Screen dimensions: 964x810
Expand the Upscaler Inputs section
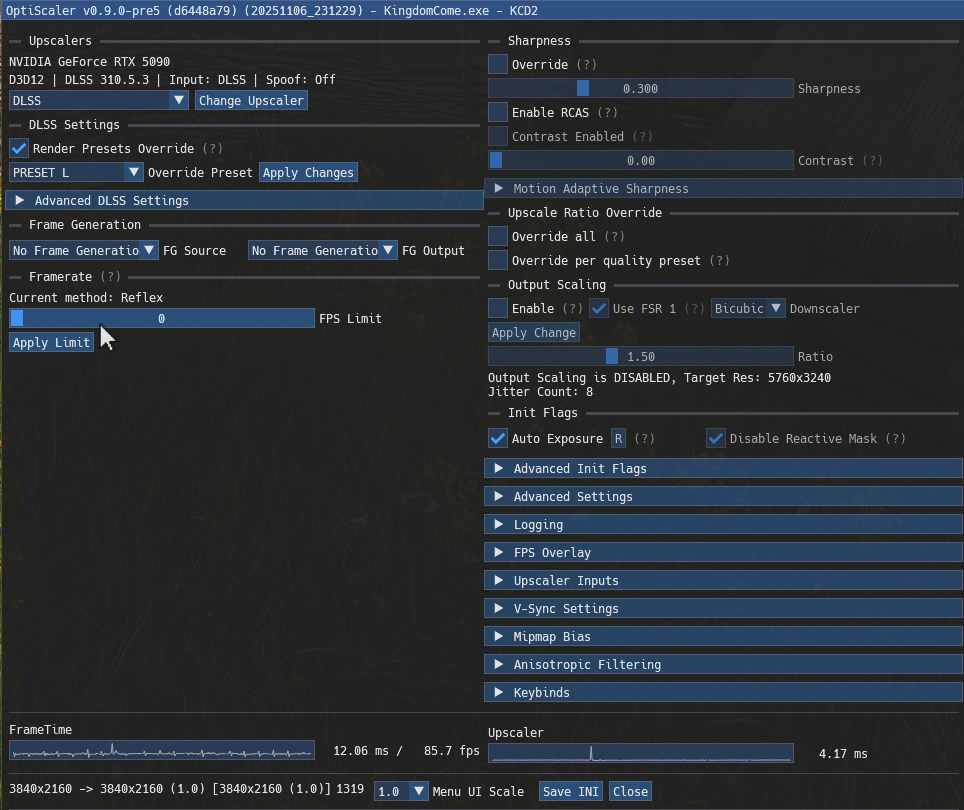(x=724, y=580)
